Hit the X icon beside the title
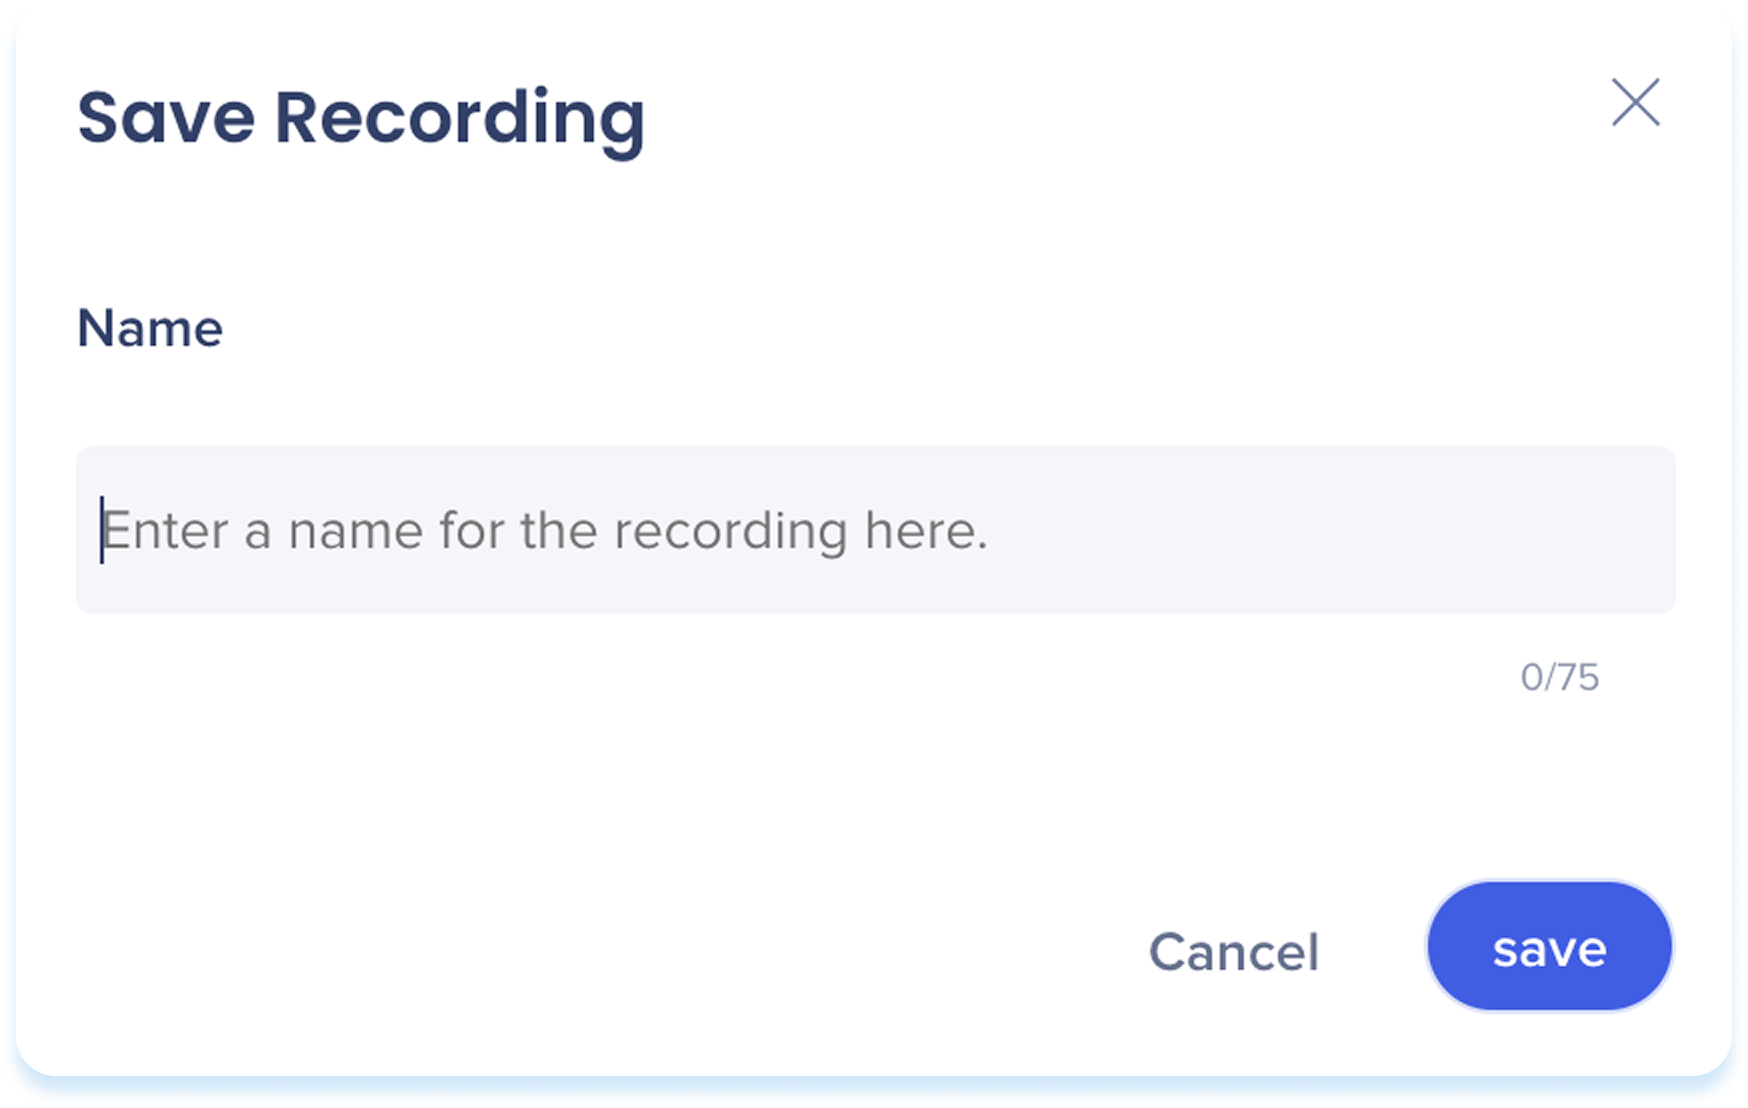The height and width of the screenshot is (1108, 1748). [x=1635, y=102]
